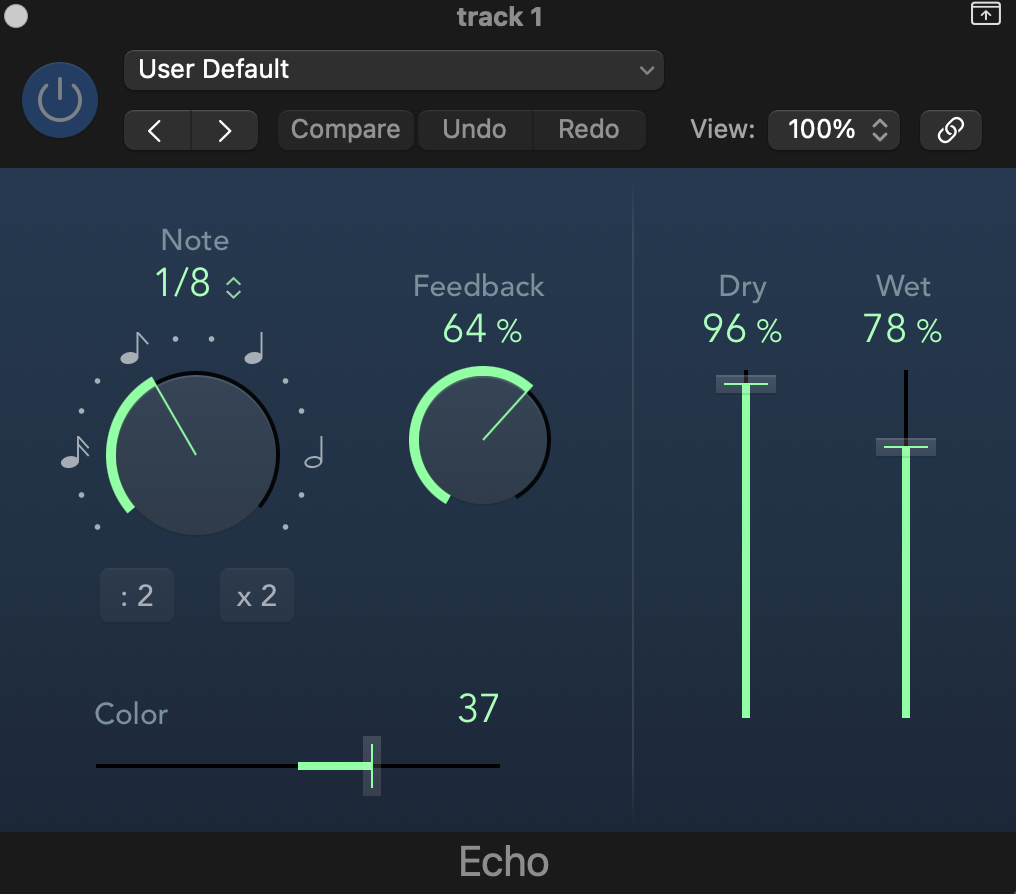Click the Feedback label
The height and width of the screenshot is (894, 1016).
point(479,286)
